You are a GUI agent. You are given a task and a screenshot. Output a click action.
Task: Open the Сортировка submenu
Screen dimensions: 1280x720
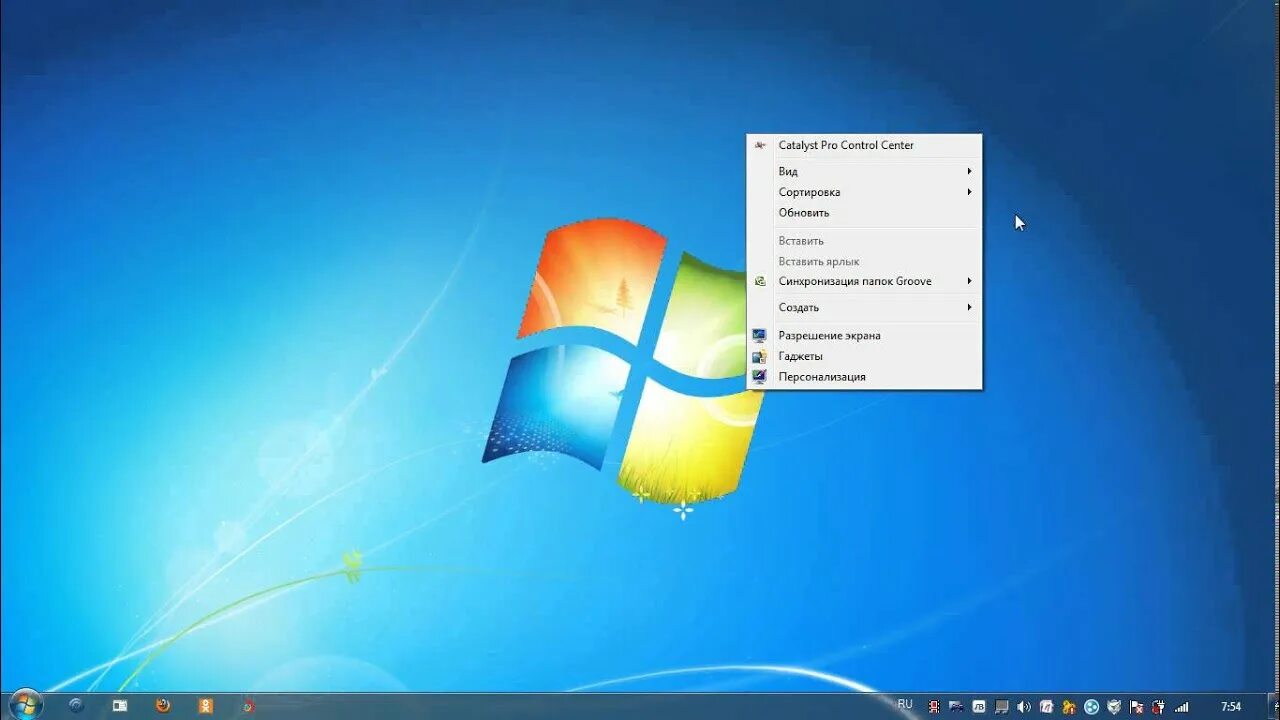click(x=864, y=192)
